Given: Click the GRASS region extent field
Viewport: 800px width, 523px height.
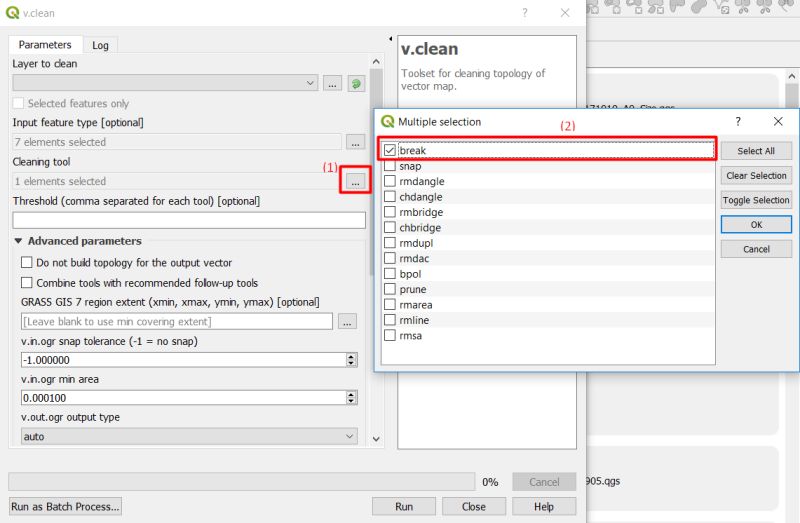Looking at the screenshot, I should [x=177, y=321].
